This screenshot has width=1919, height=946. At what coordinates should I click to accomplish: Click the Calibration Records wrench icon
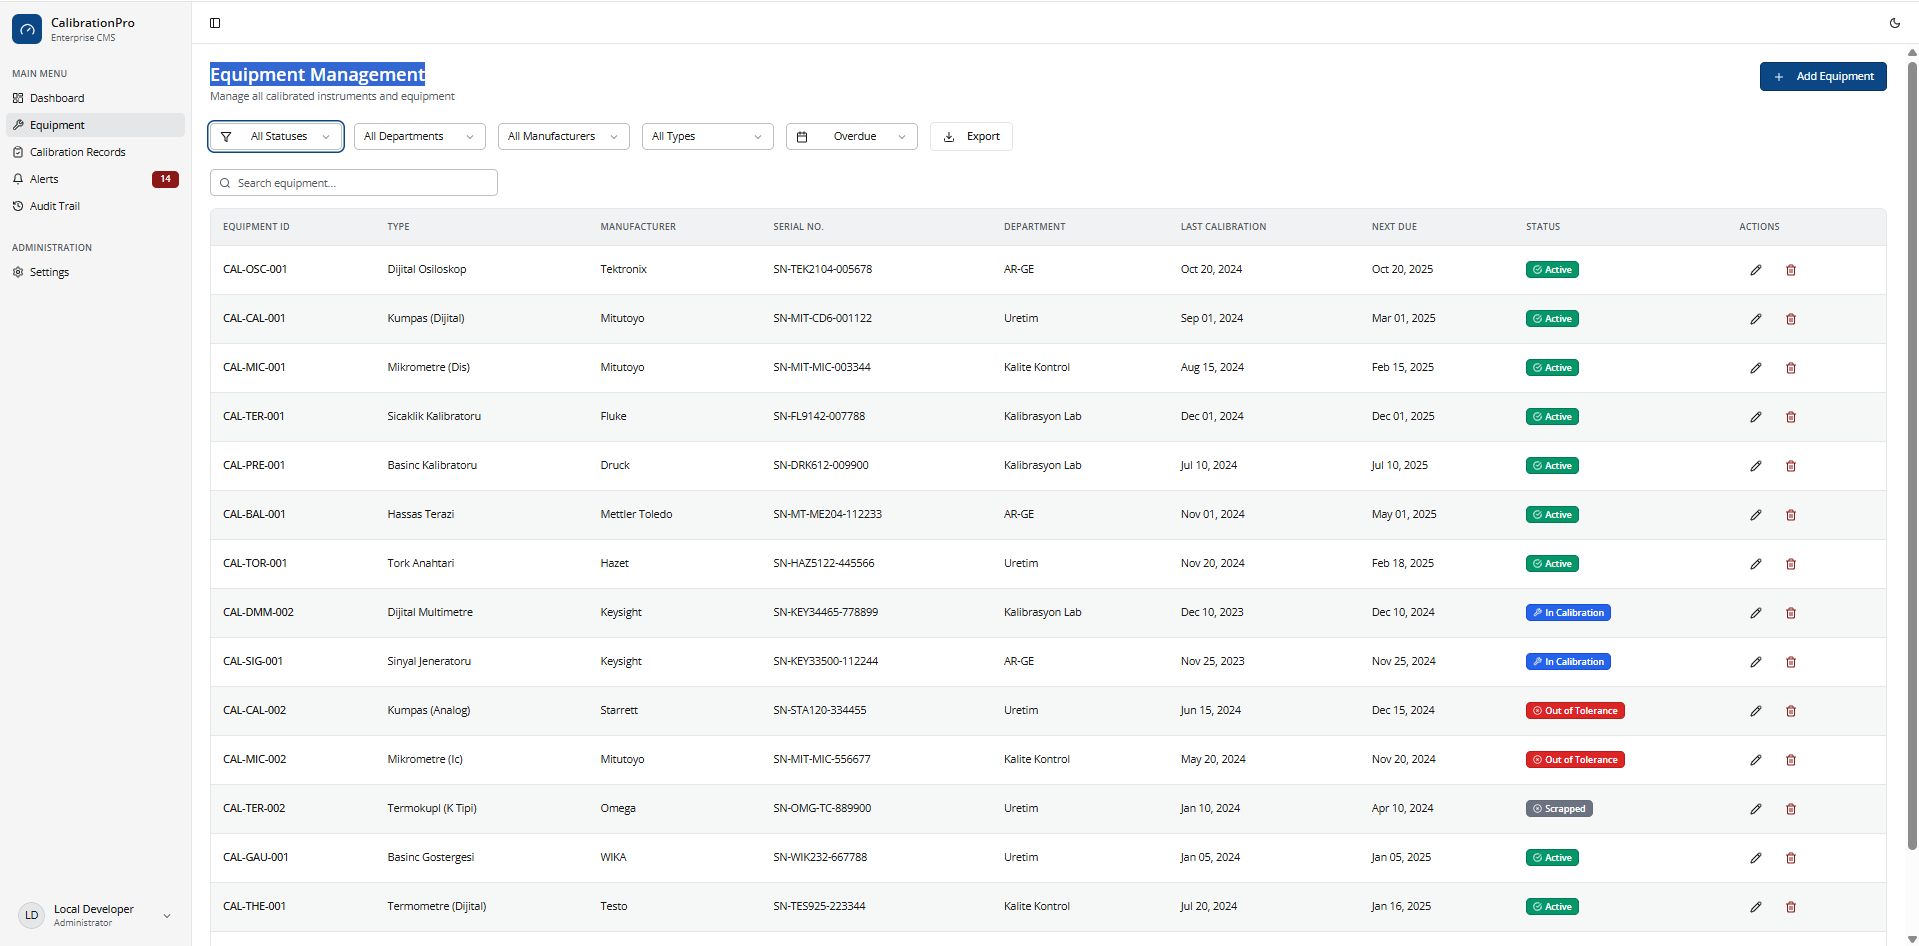pos(17,151)
